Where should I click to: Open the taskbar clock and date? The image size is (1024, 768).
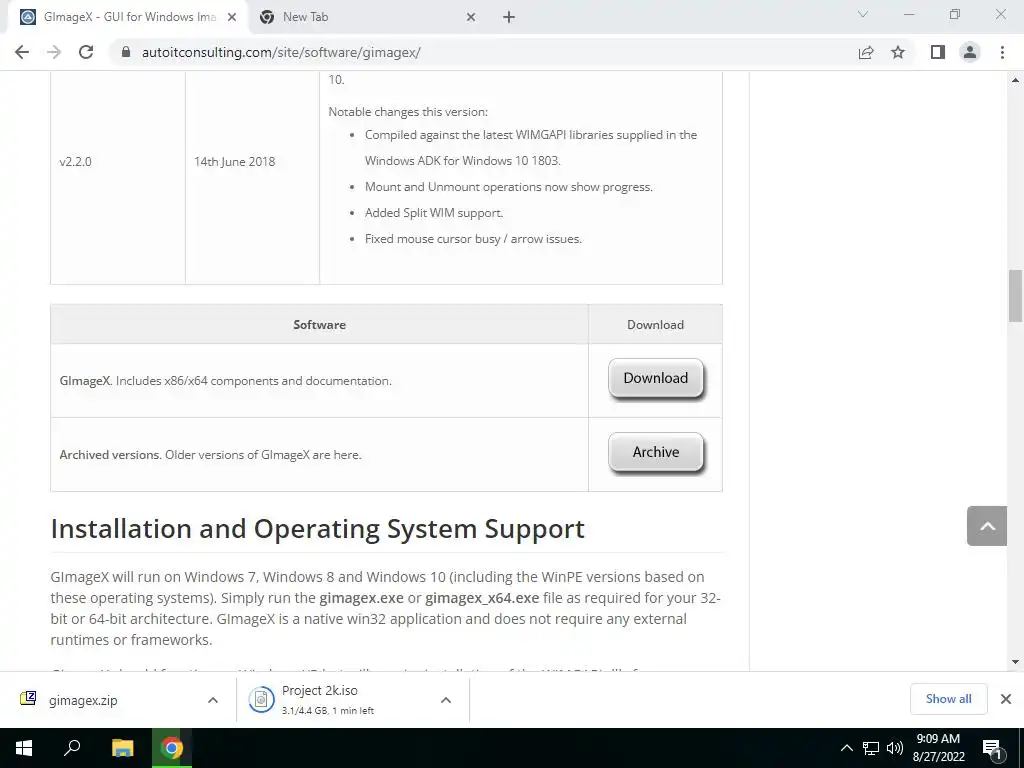(938, 748)
